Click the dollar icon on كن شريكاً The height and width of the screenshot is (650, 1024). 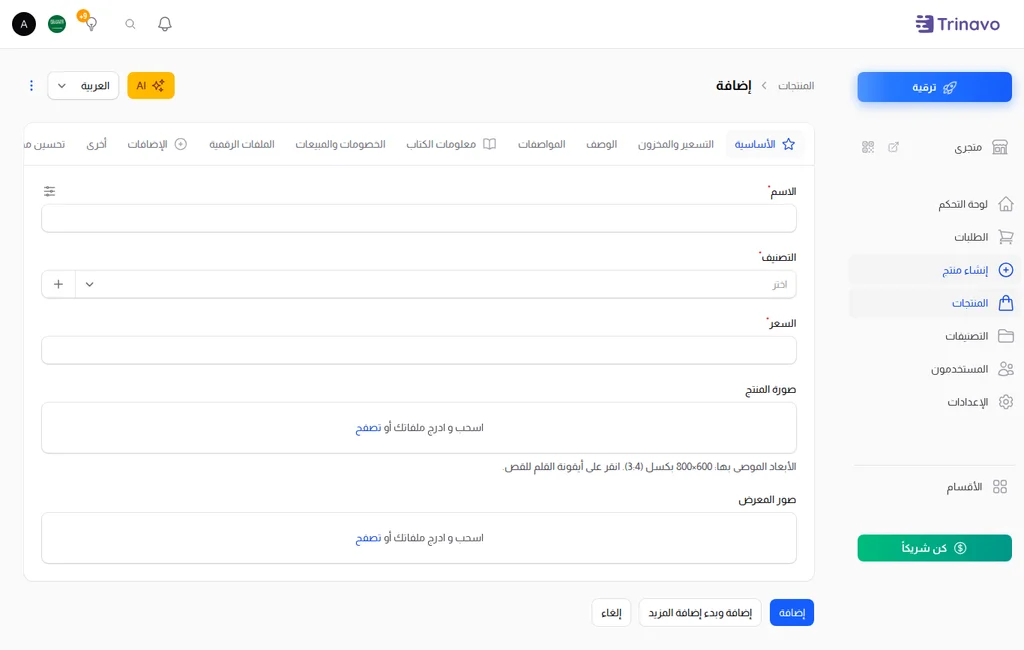960,548
